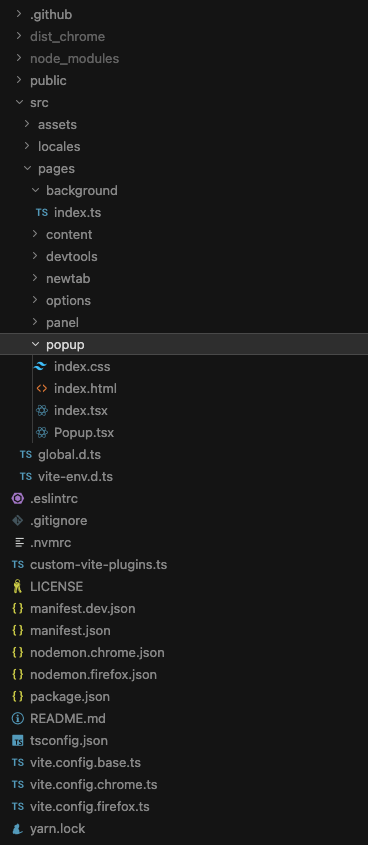Click the ESLint icon next to .eslintrc
368x845 pixels.
point(18,498)
